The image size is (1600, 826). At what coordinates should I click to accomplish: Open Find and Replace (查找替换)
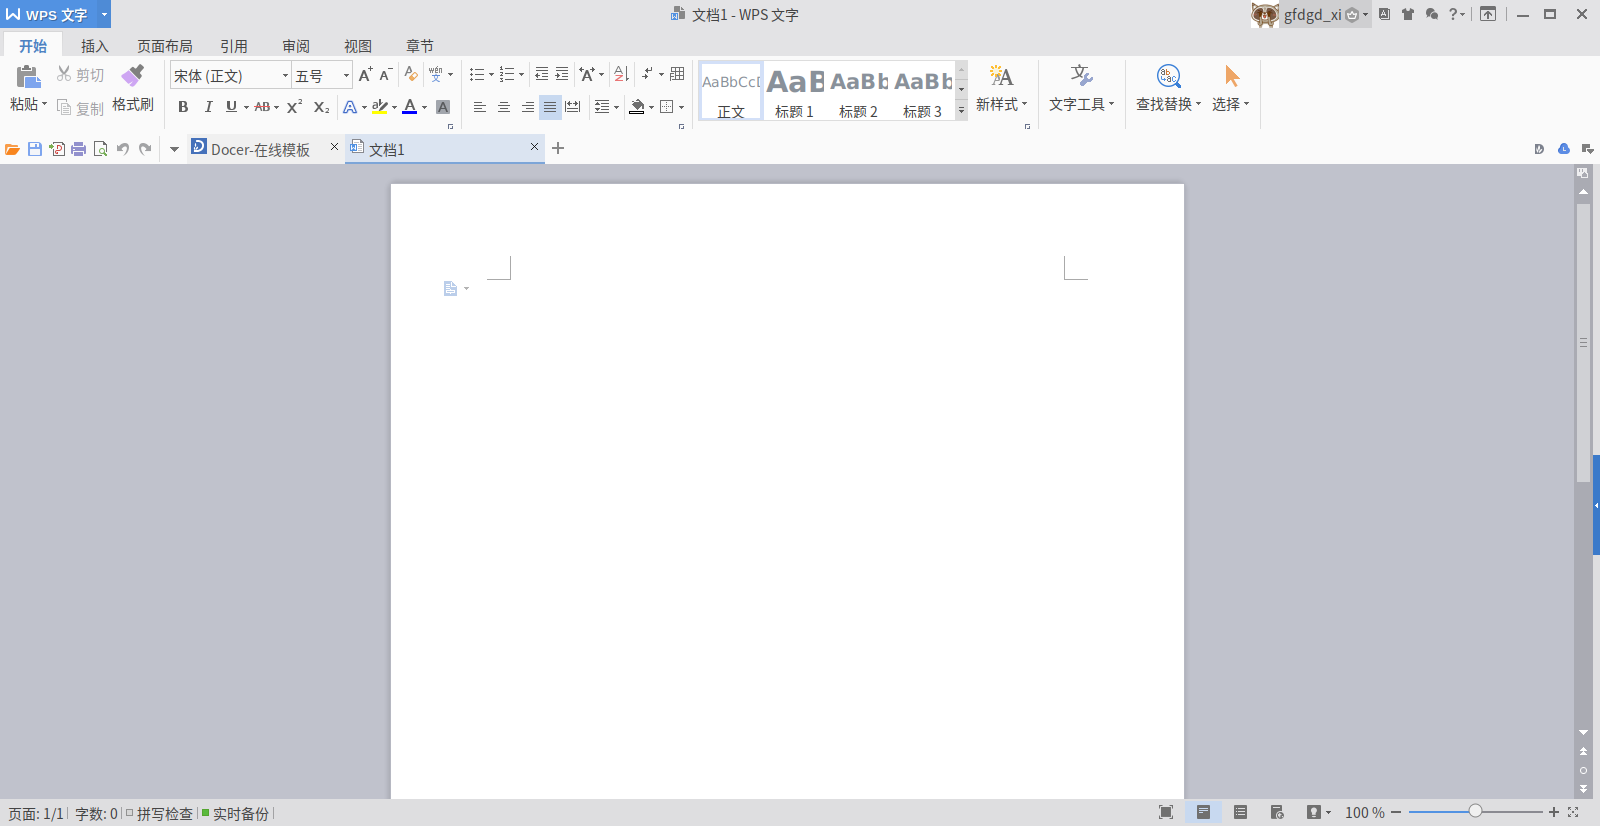tap(1168, 77)
